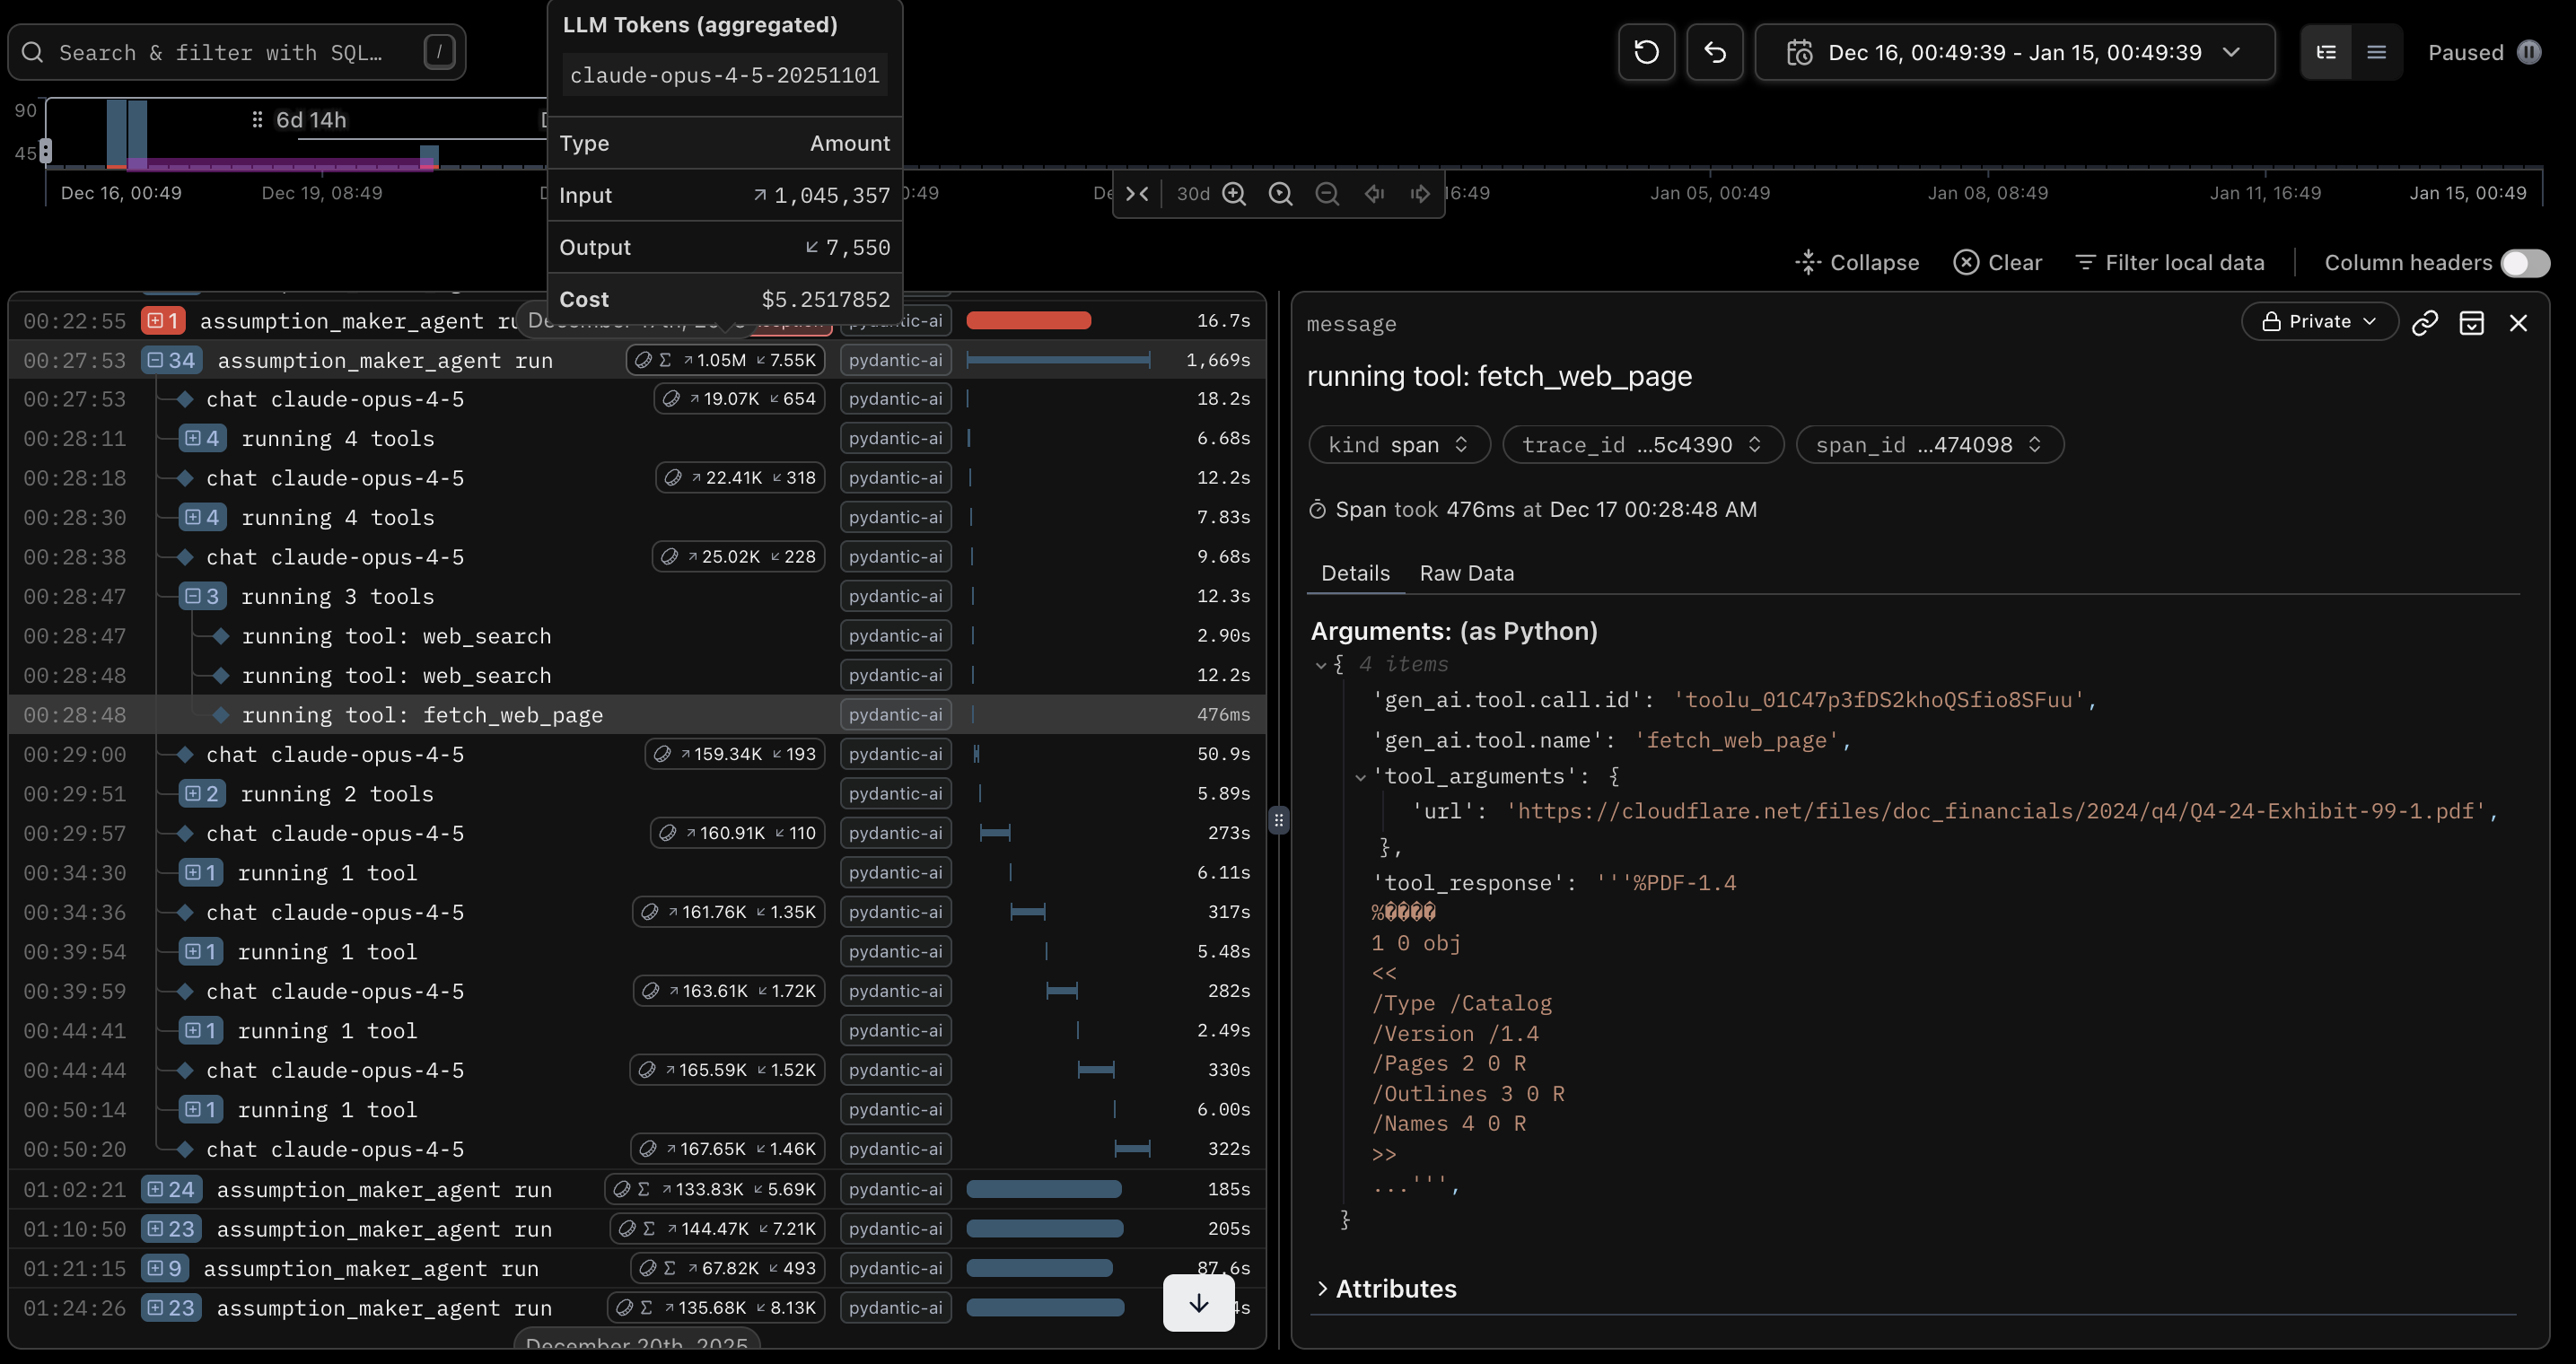Open the Private visibility dropdown

point(2318,322)
